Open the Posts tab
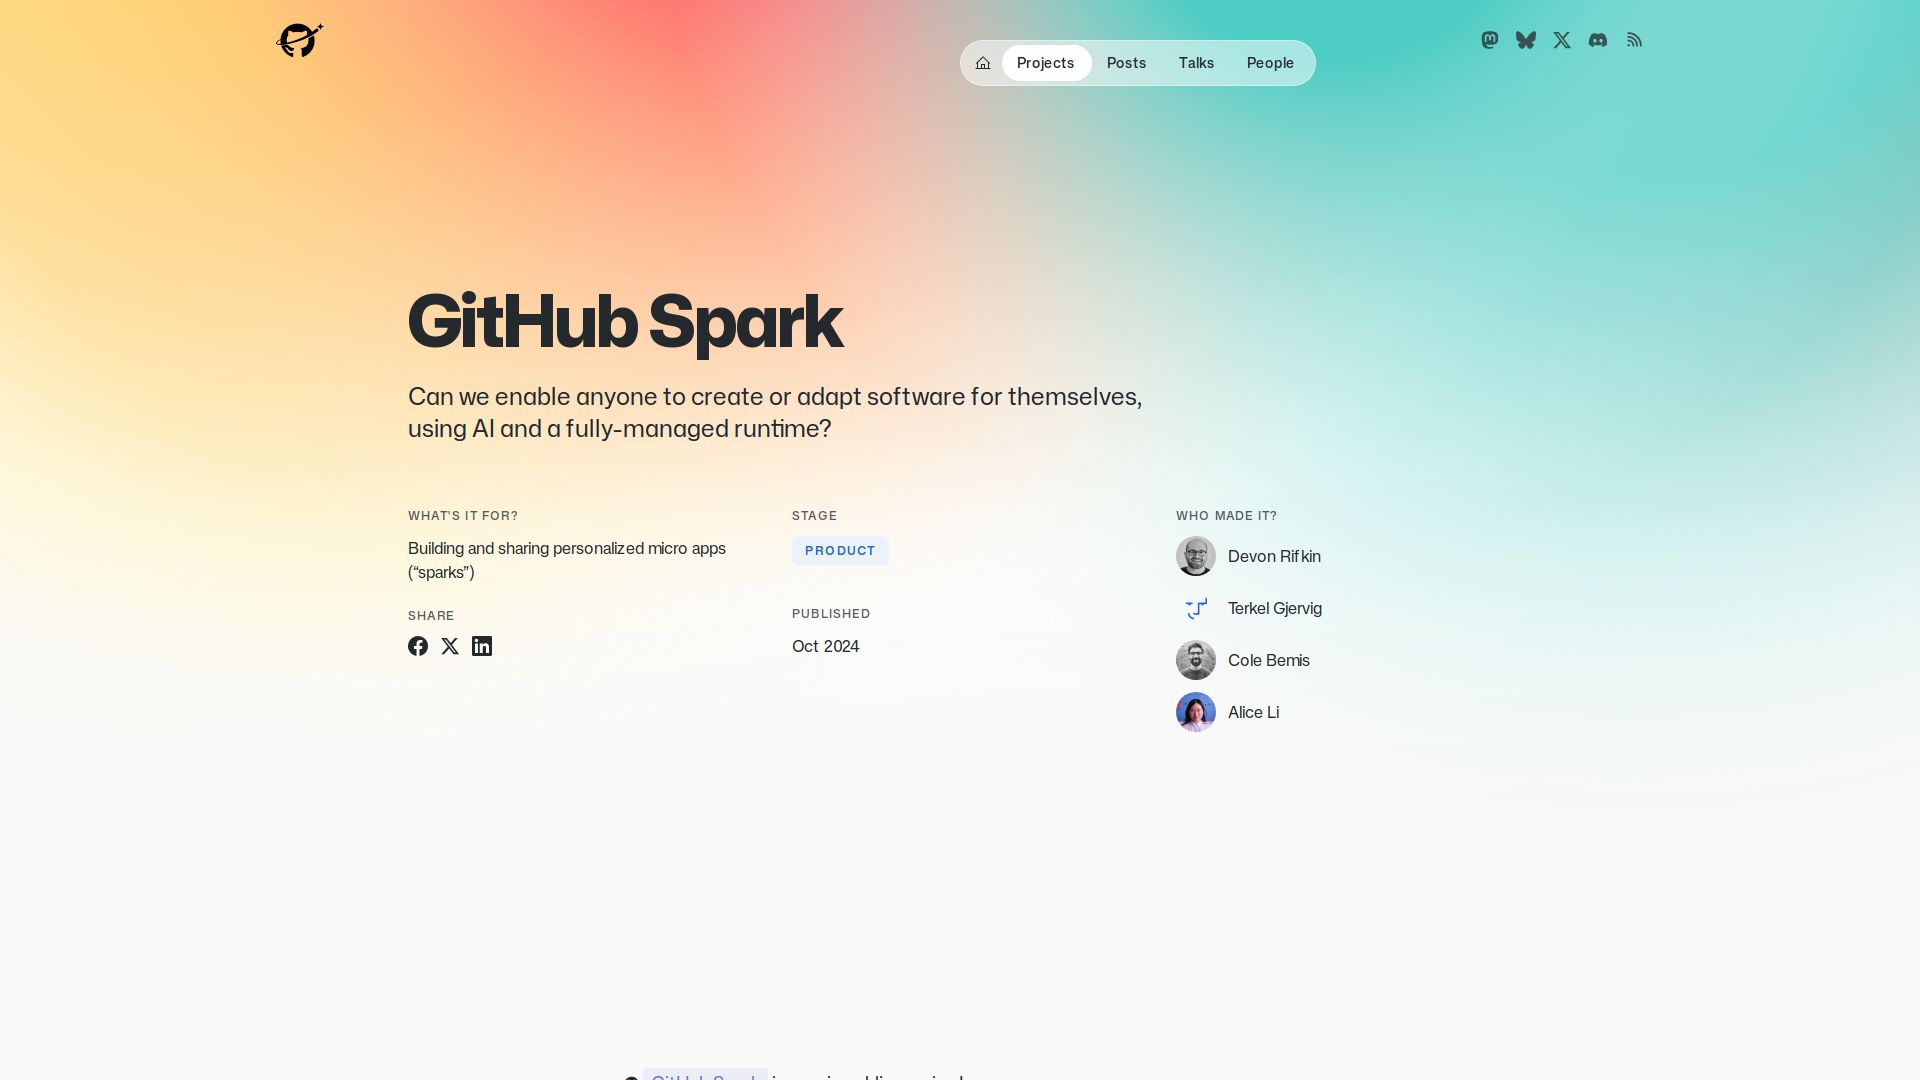 click(x=1126, y=63)
